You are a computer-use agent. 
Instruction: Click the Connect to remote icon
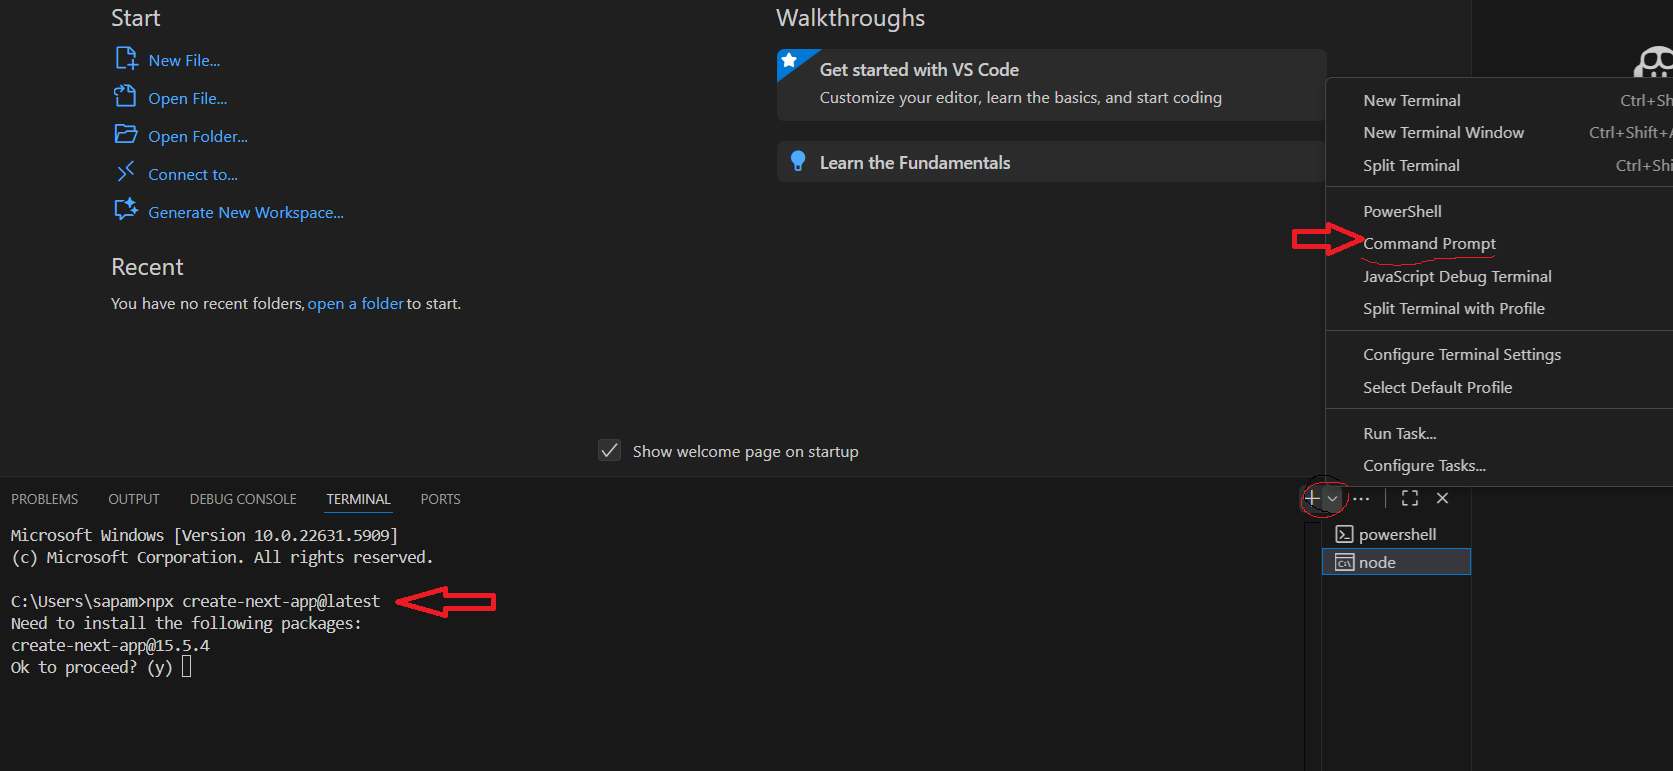(x=126, y=173)
